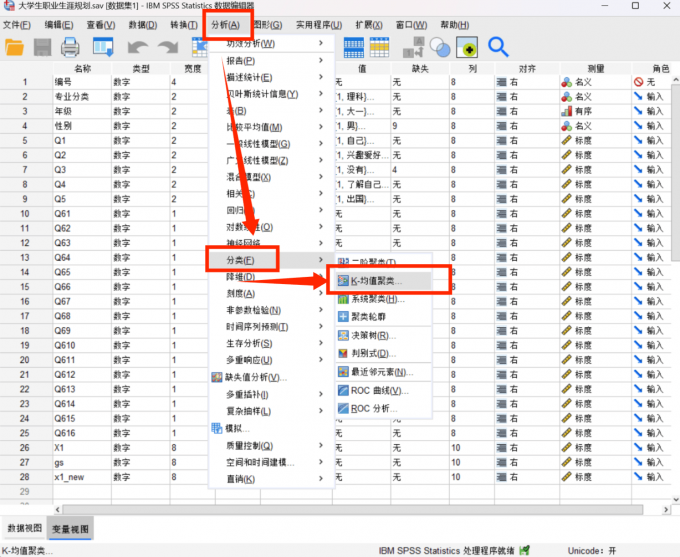Click the processor ready status bar icon

click(525, 550)
